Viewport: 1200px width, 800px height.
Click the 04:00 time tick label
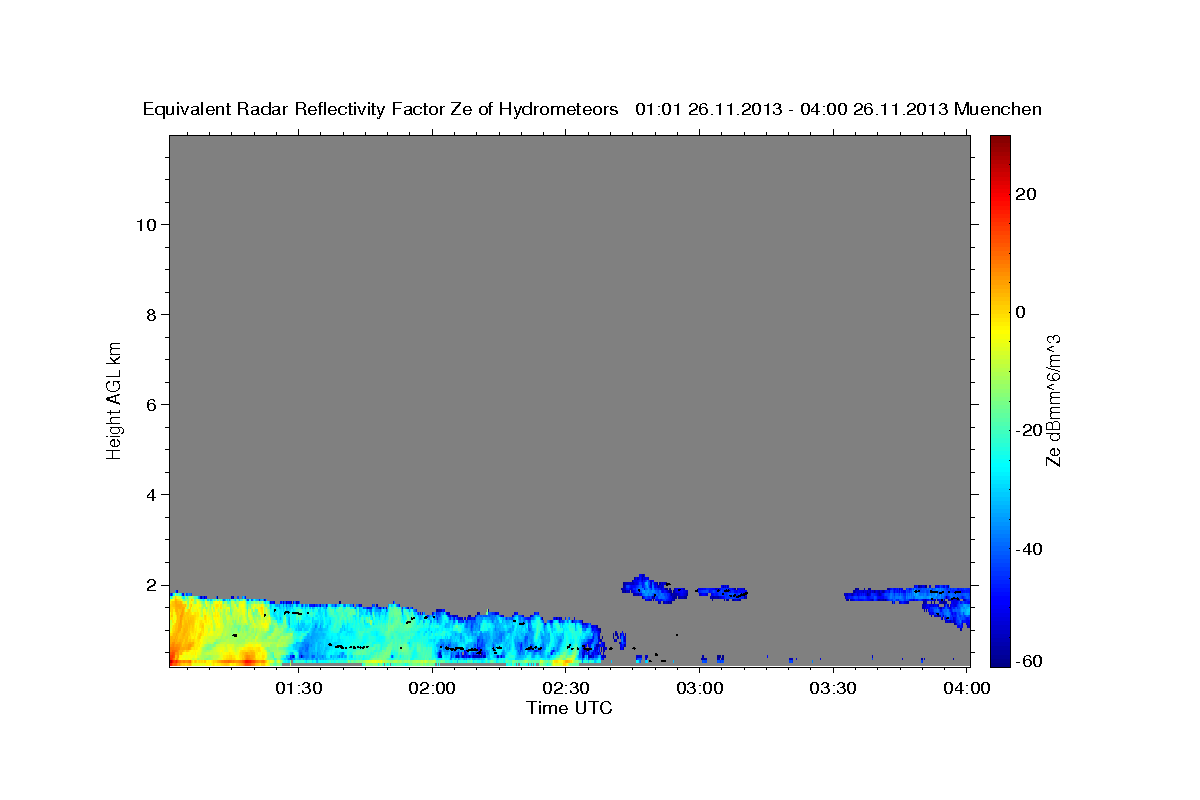coord(968,688)
